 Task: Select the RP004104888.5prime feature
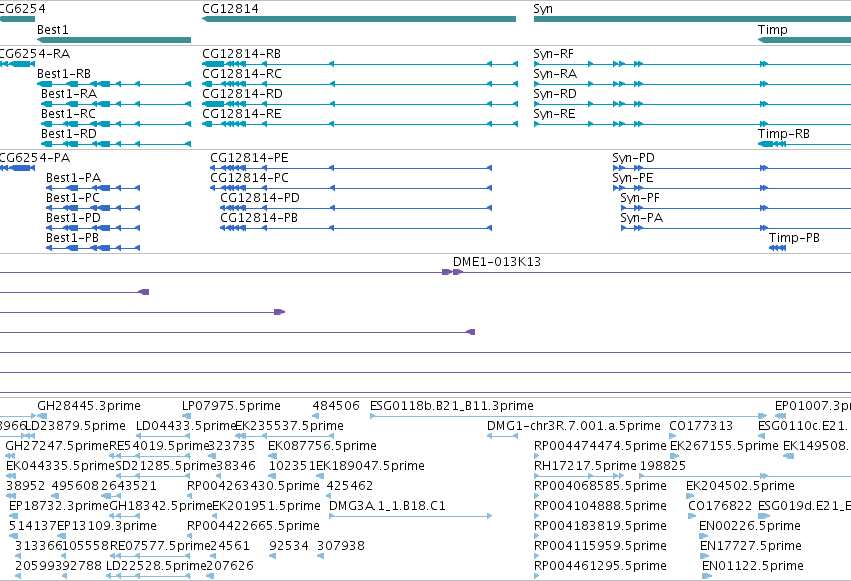[537, 516]
